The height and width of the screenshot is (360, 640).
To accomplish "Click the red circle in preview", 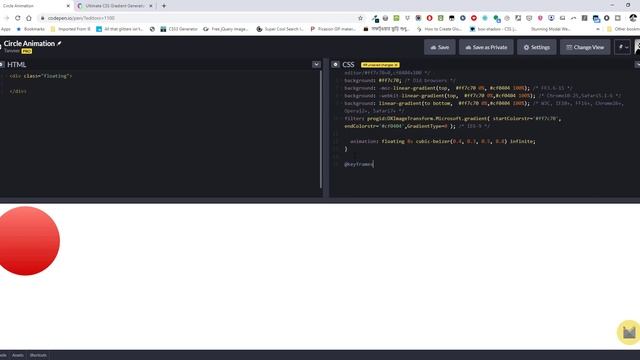I will coord(28,241).
